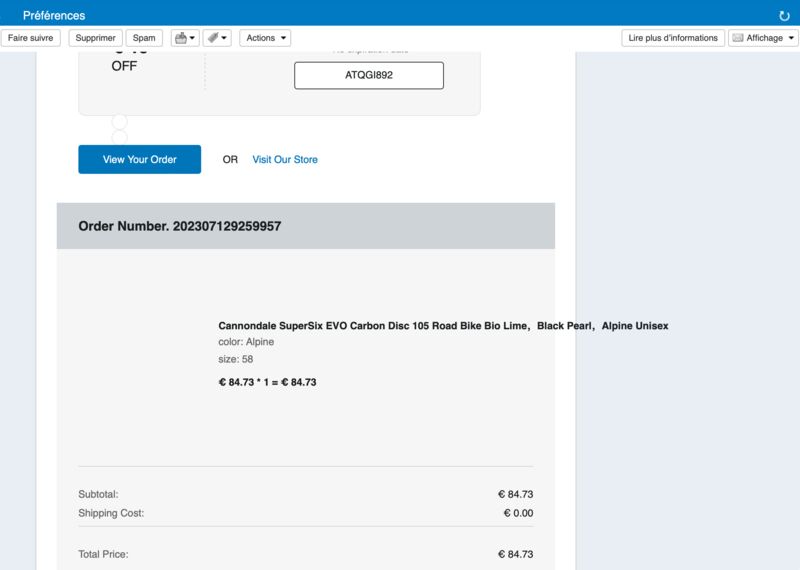Click the View Your Order button
The image size is (800, 570).
point(139,159)
